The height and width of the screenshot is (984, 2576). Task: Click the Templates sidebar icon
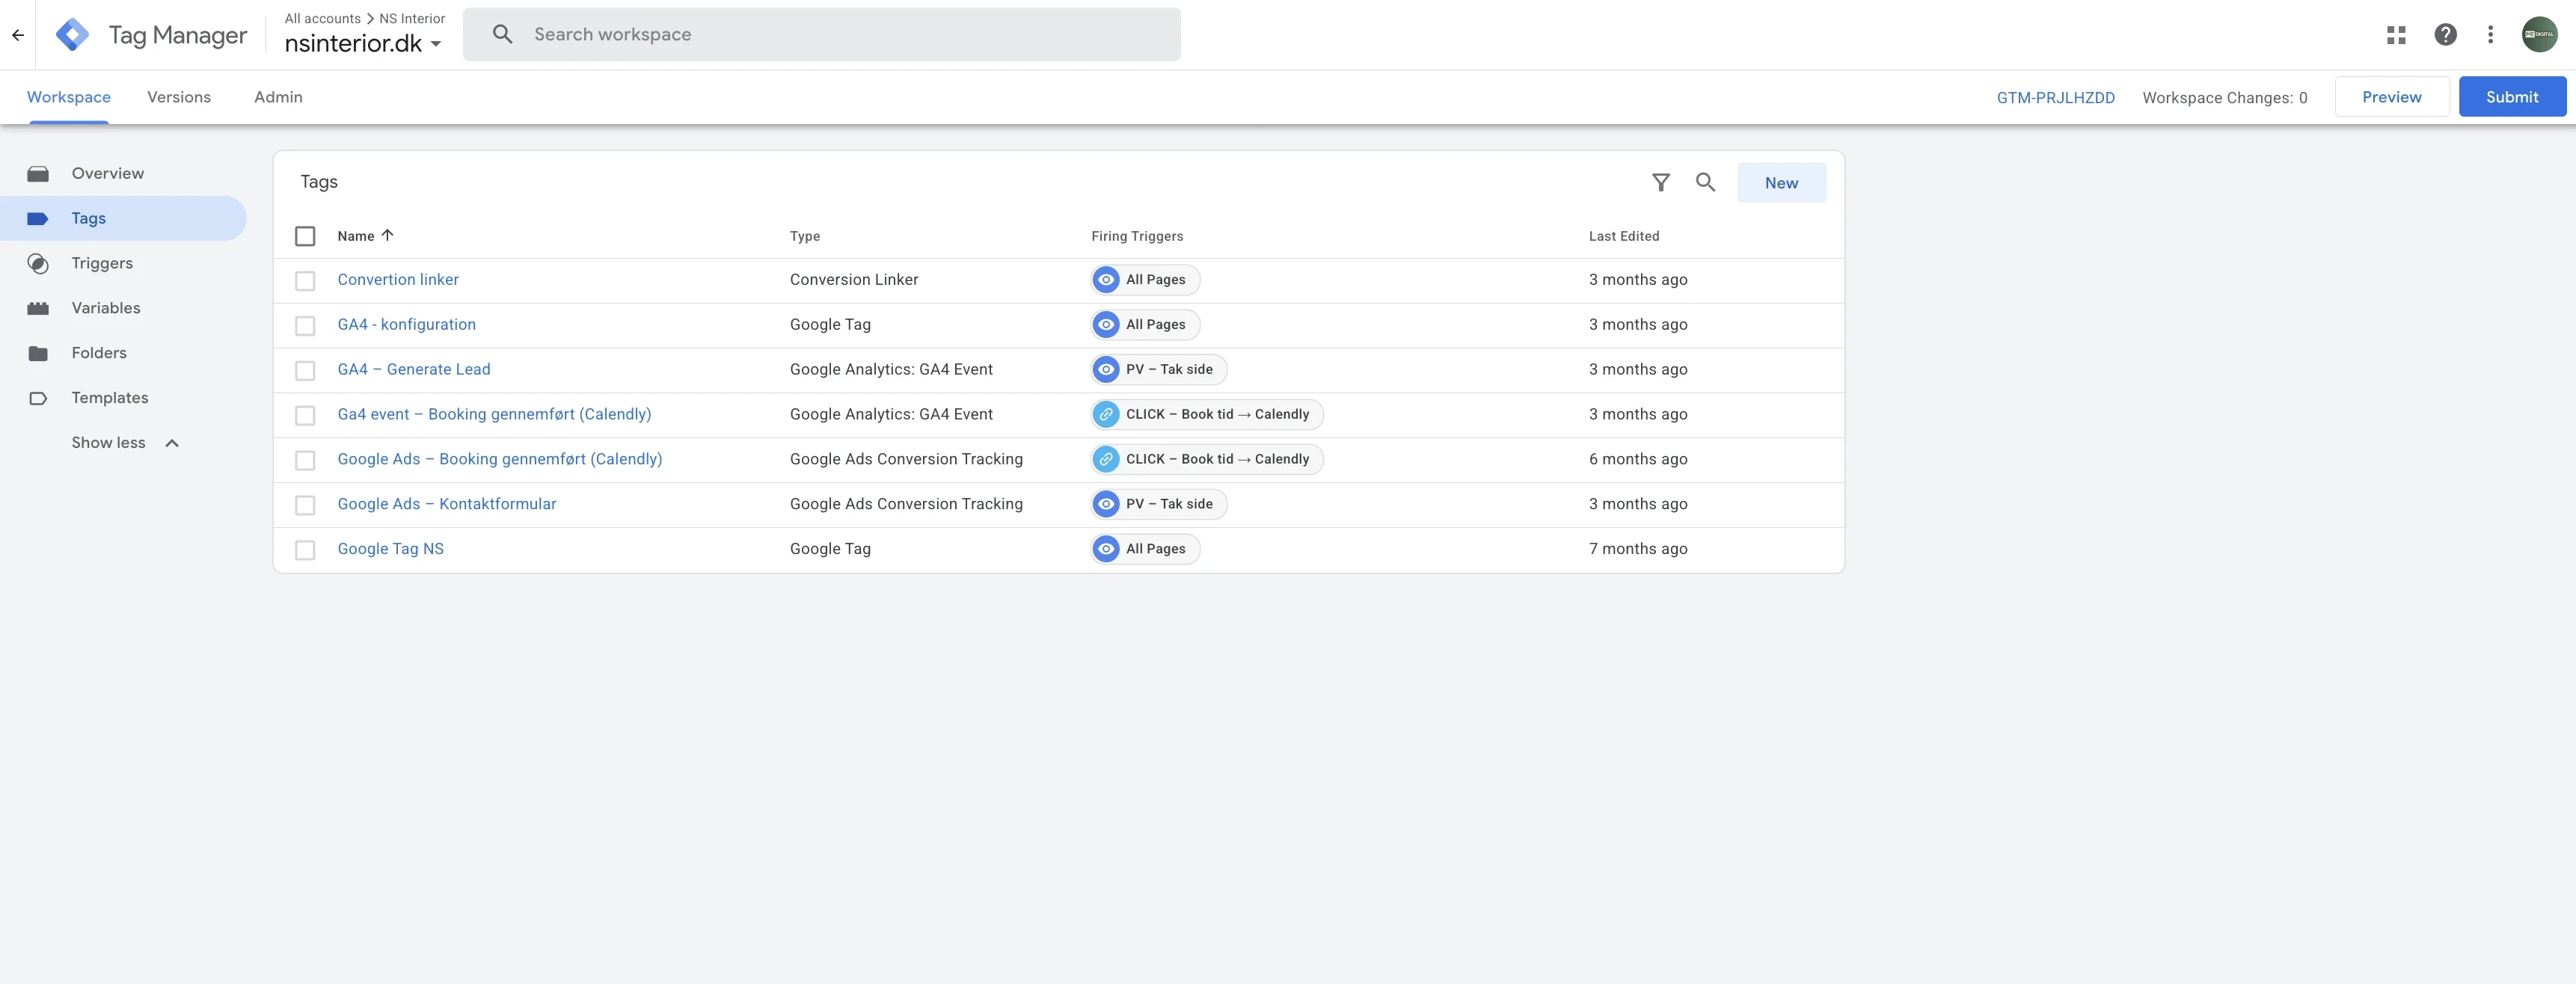pos(38,398)
